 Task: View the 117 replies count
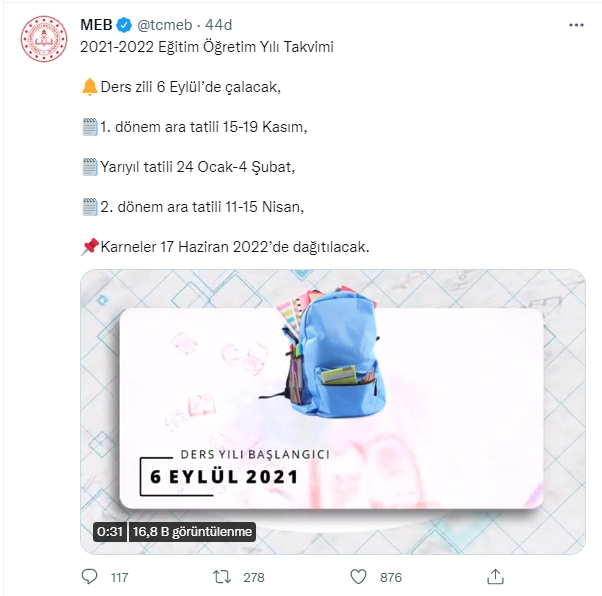coord(119,577)
